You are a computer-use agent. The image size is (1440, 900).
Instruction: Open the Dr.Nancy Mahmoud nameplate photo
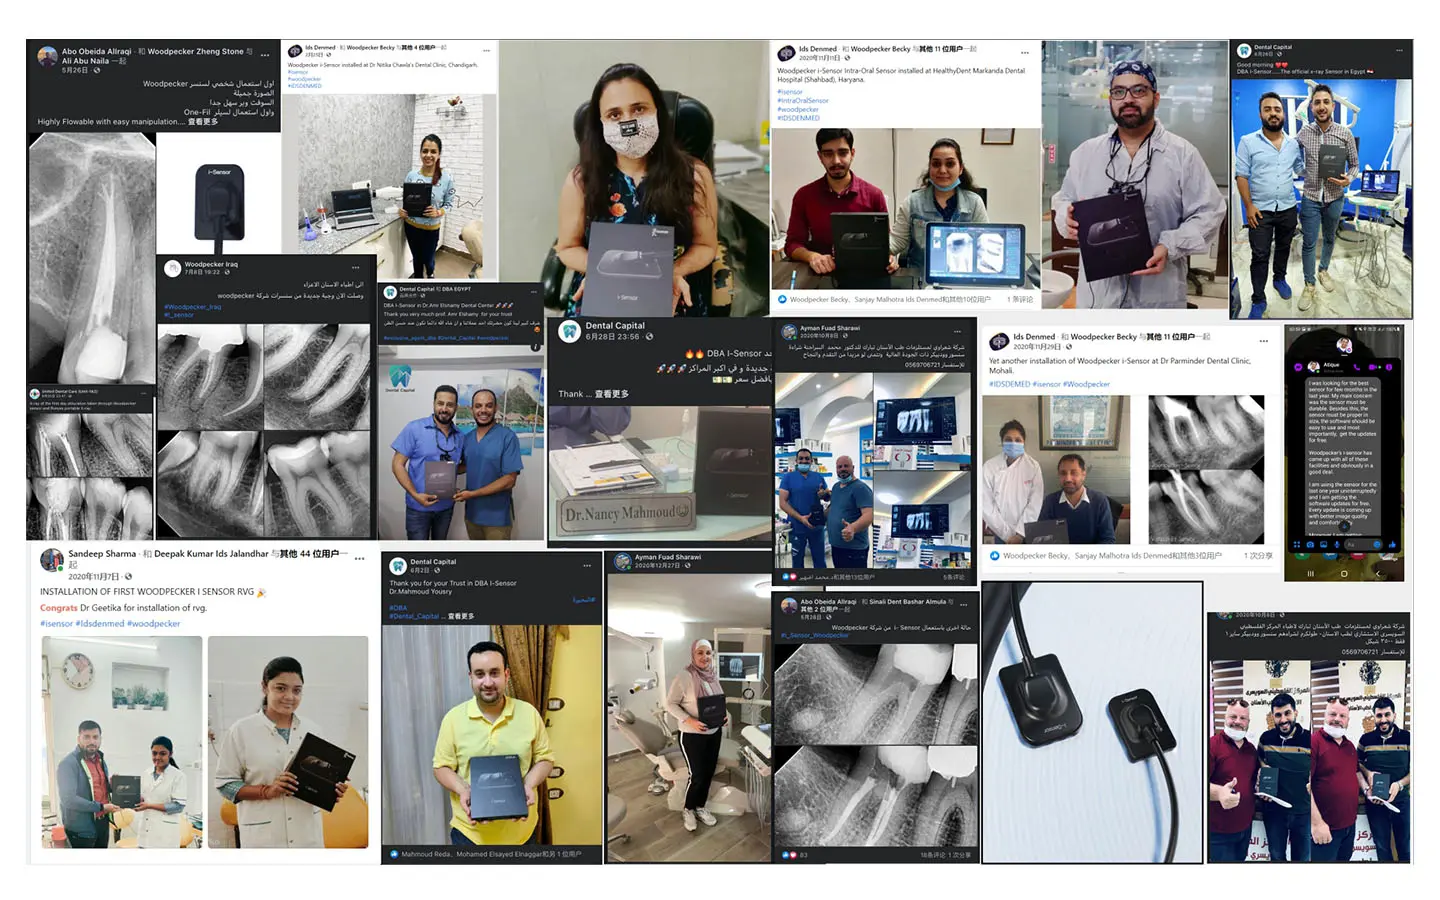point(660,474)
